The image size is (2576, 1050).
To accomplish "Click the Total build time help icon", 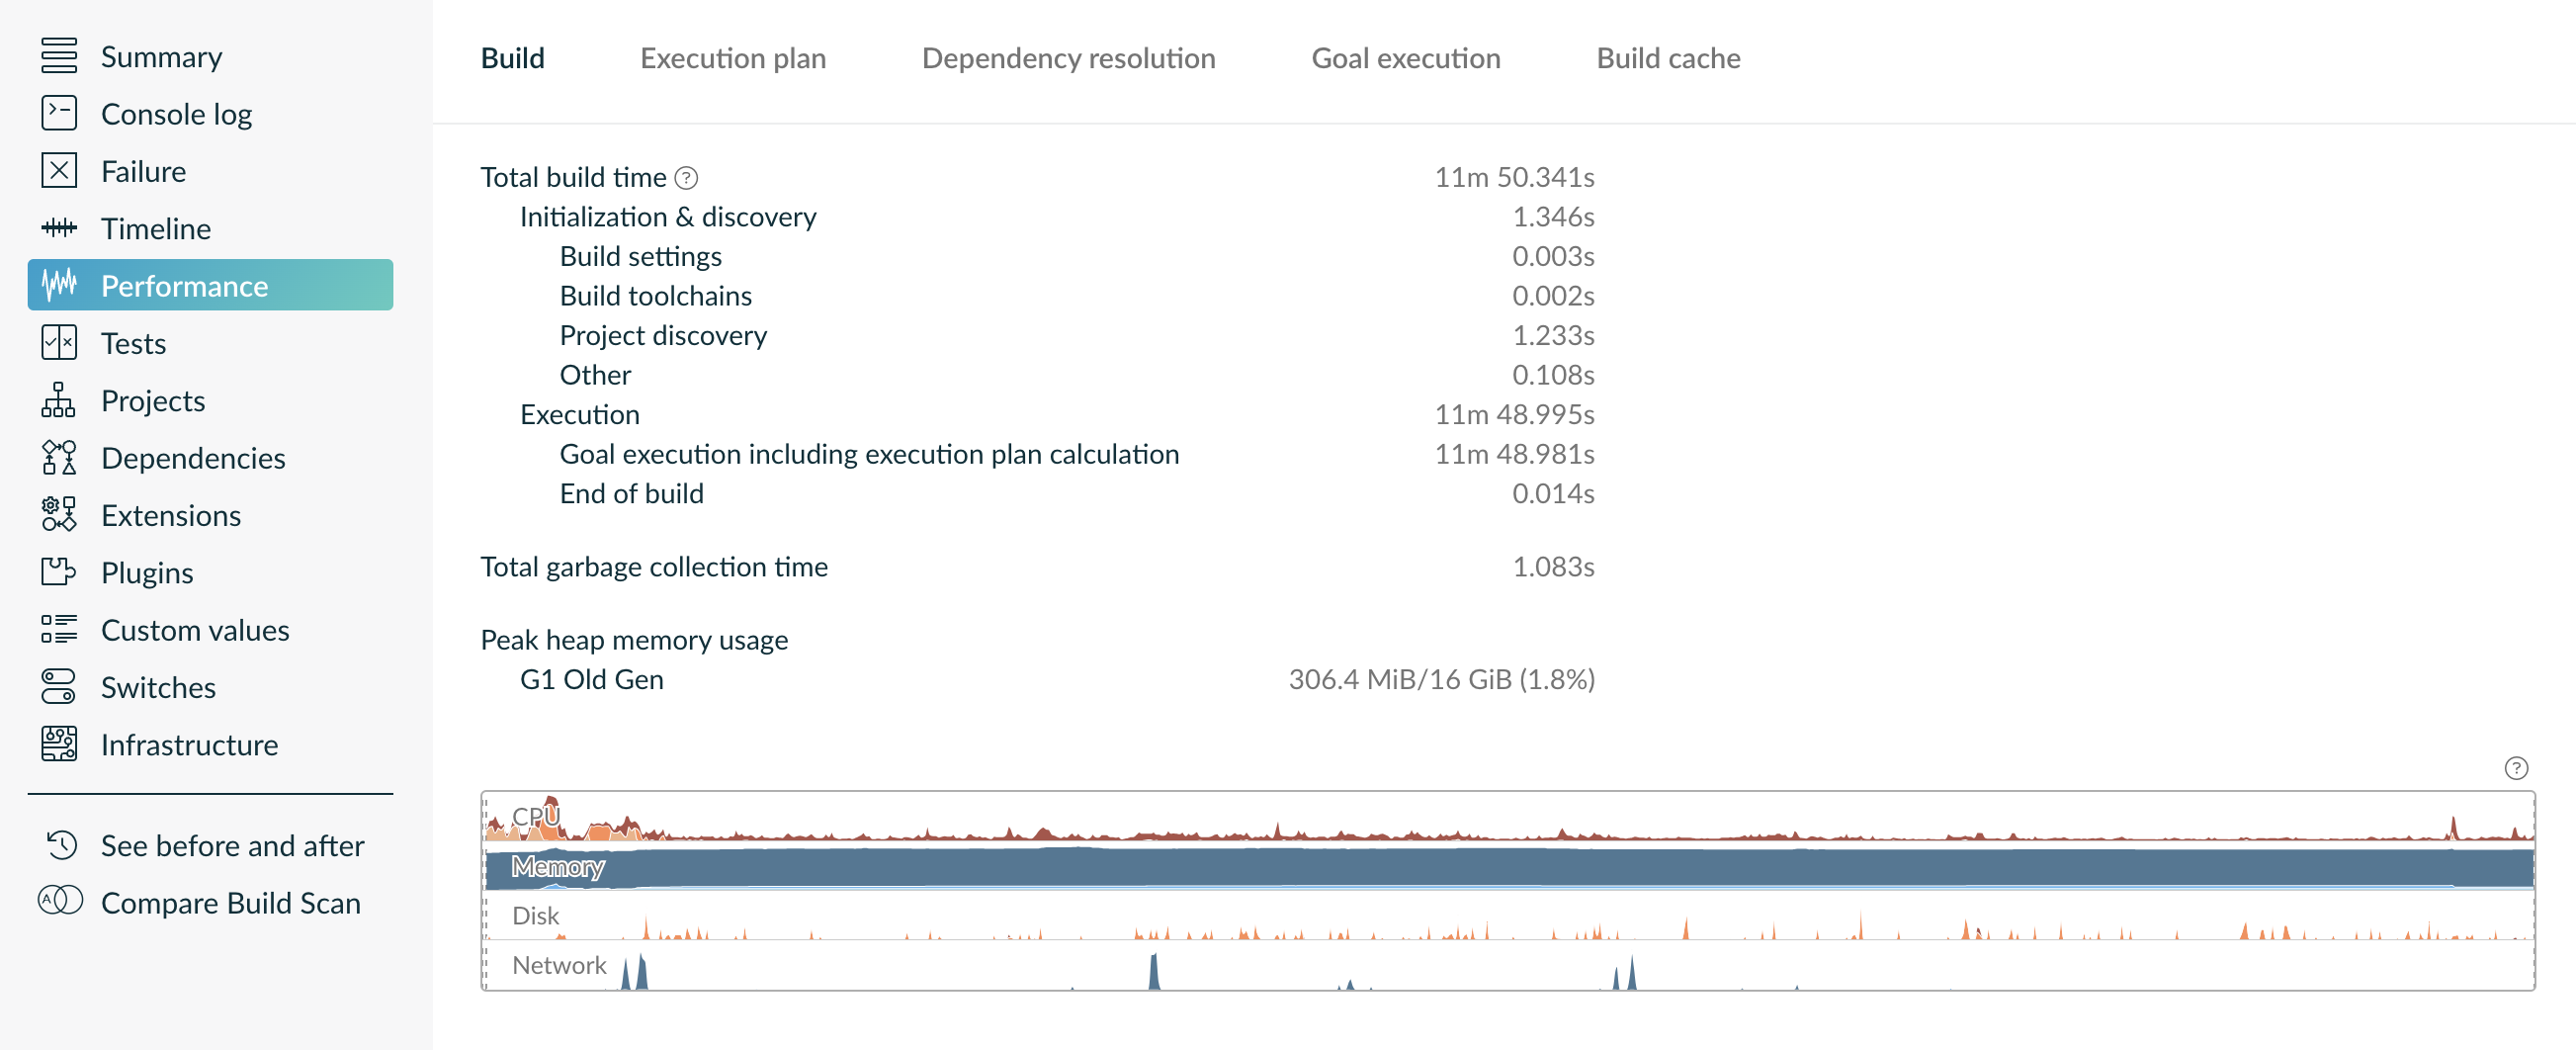I will coord(687,178).
